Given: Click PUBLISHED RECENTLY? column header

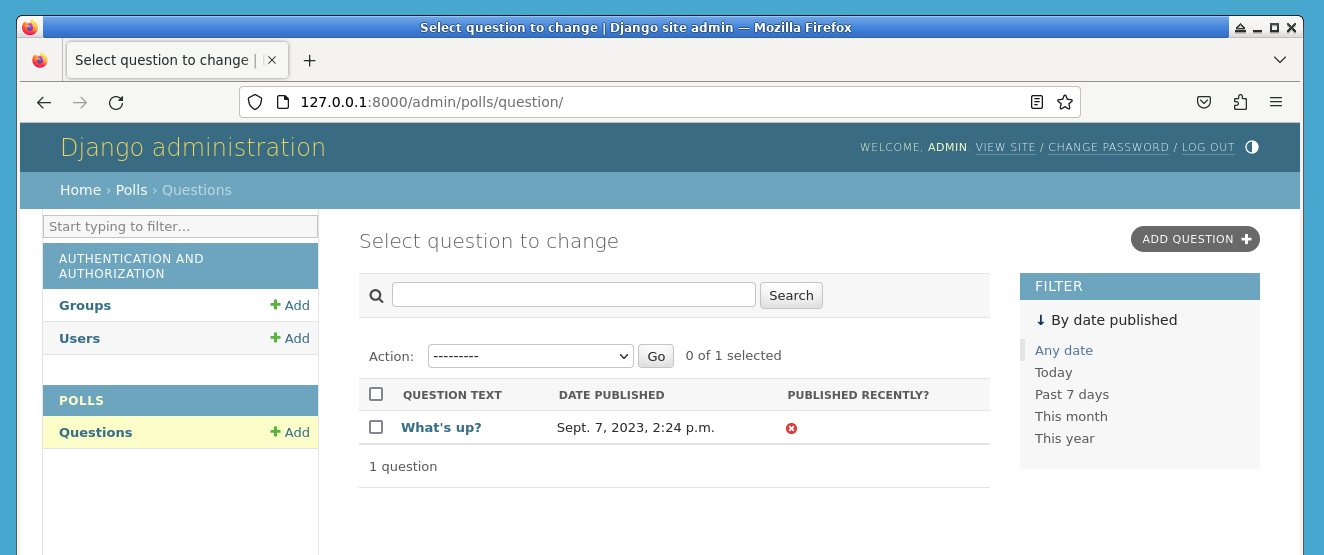Looking at the screenshot, I should [858, 395].
